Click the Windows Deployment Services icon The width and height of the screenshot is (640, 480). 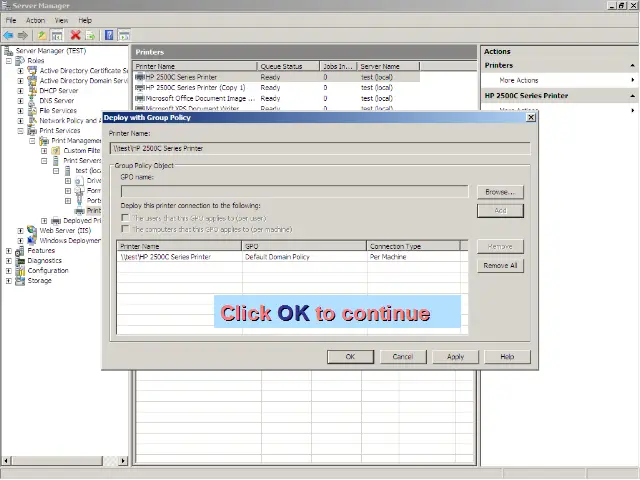(32, 241)
